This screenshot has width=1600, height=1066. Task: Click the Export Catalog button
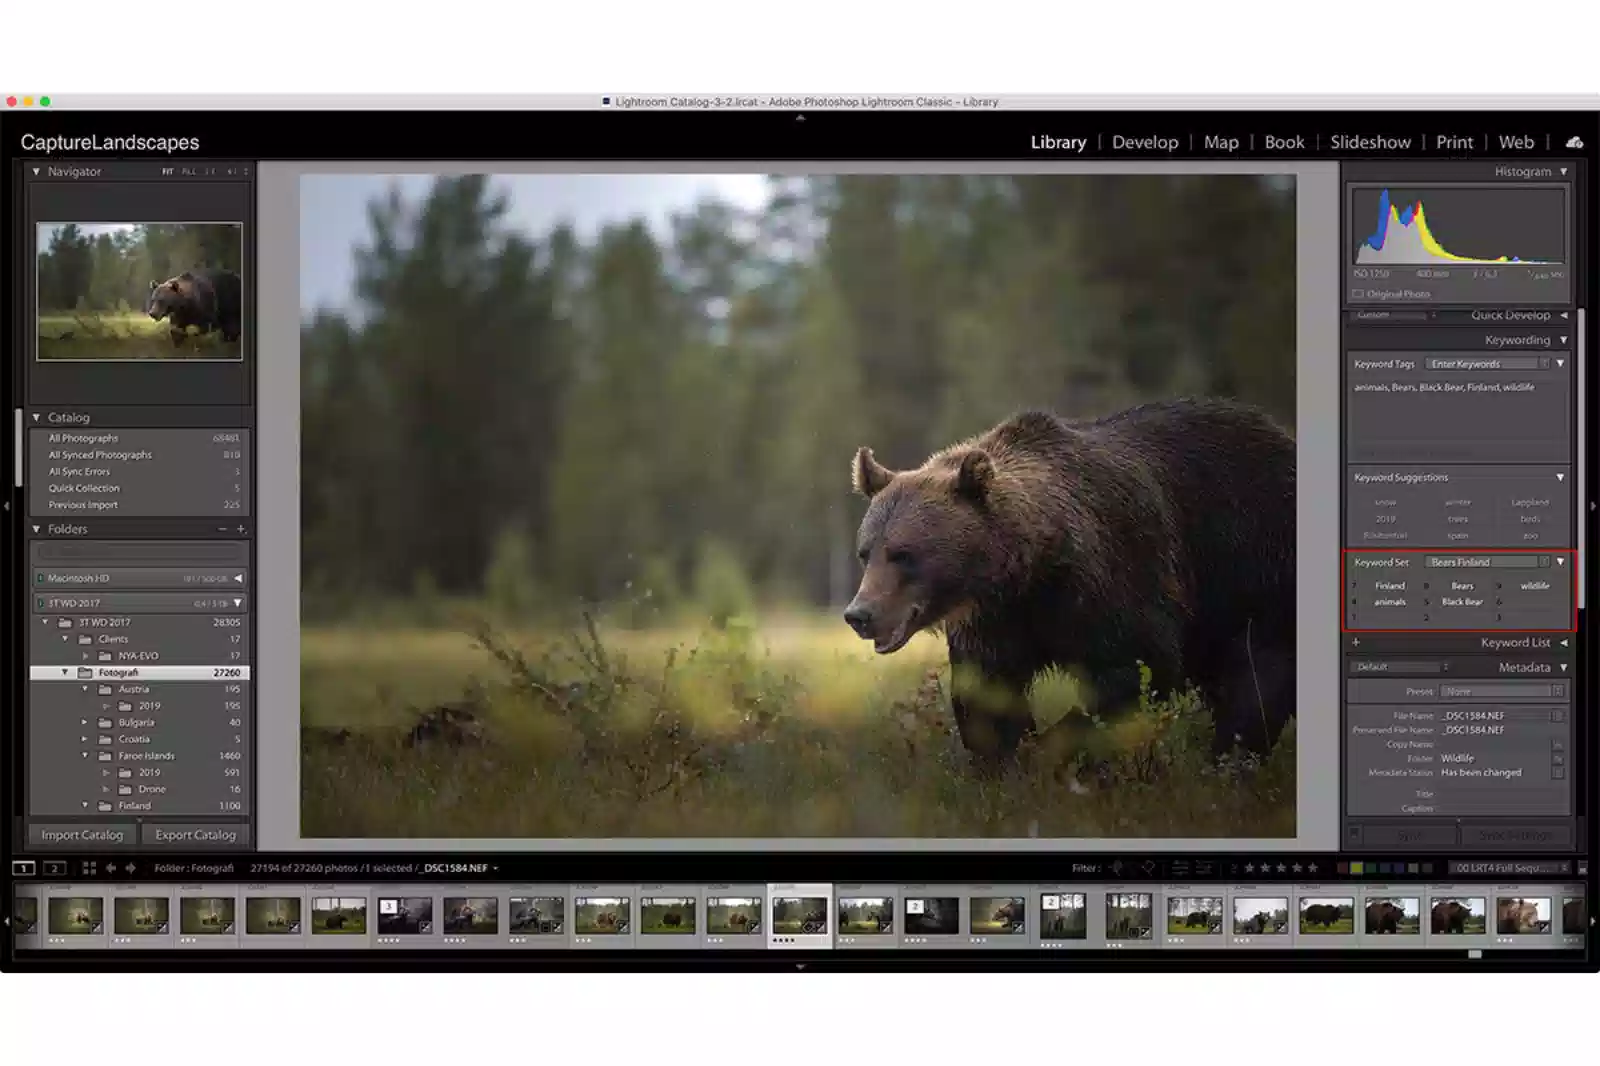(x=196, y=834)
